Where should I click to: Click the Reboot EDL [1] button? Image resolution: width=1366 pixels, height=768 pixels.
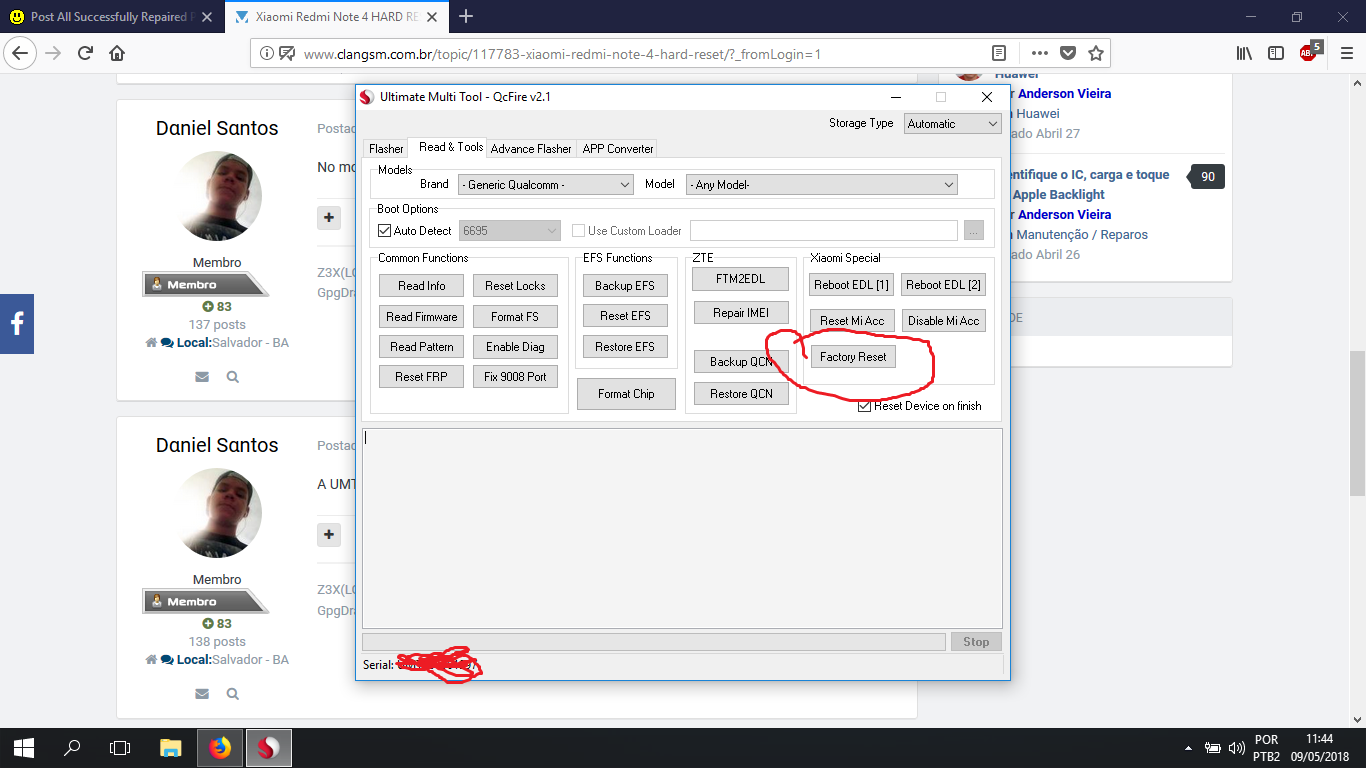pos(852,285)
